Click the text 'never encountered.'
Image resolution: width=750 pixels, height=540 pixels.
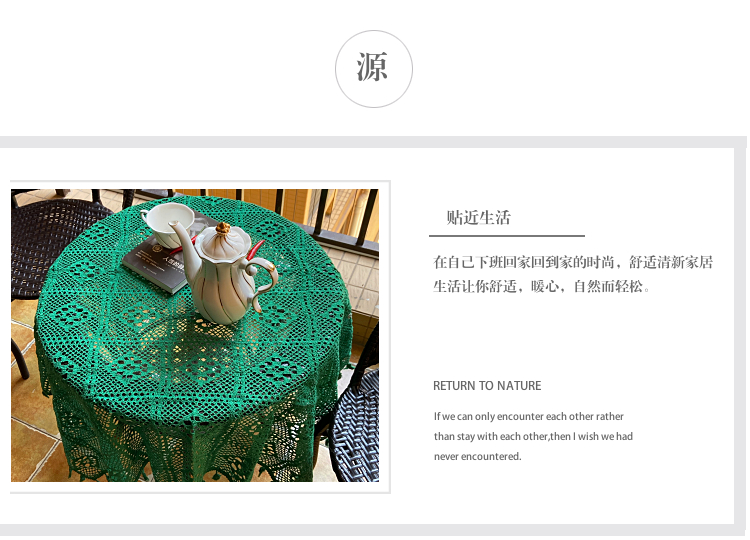(x=477, y=456)
